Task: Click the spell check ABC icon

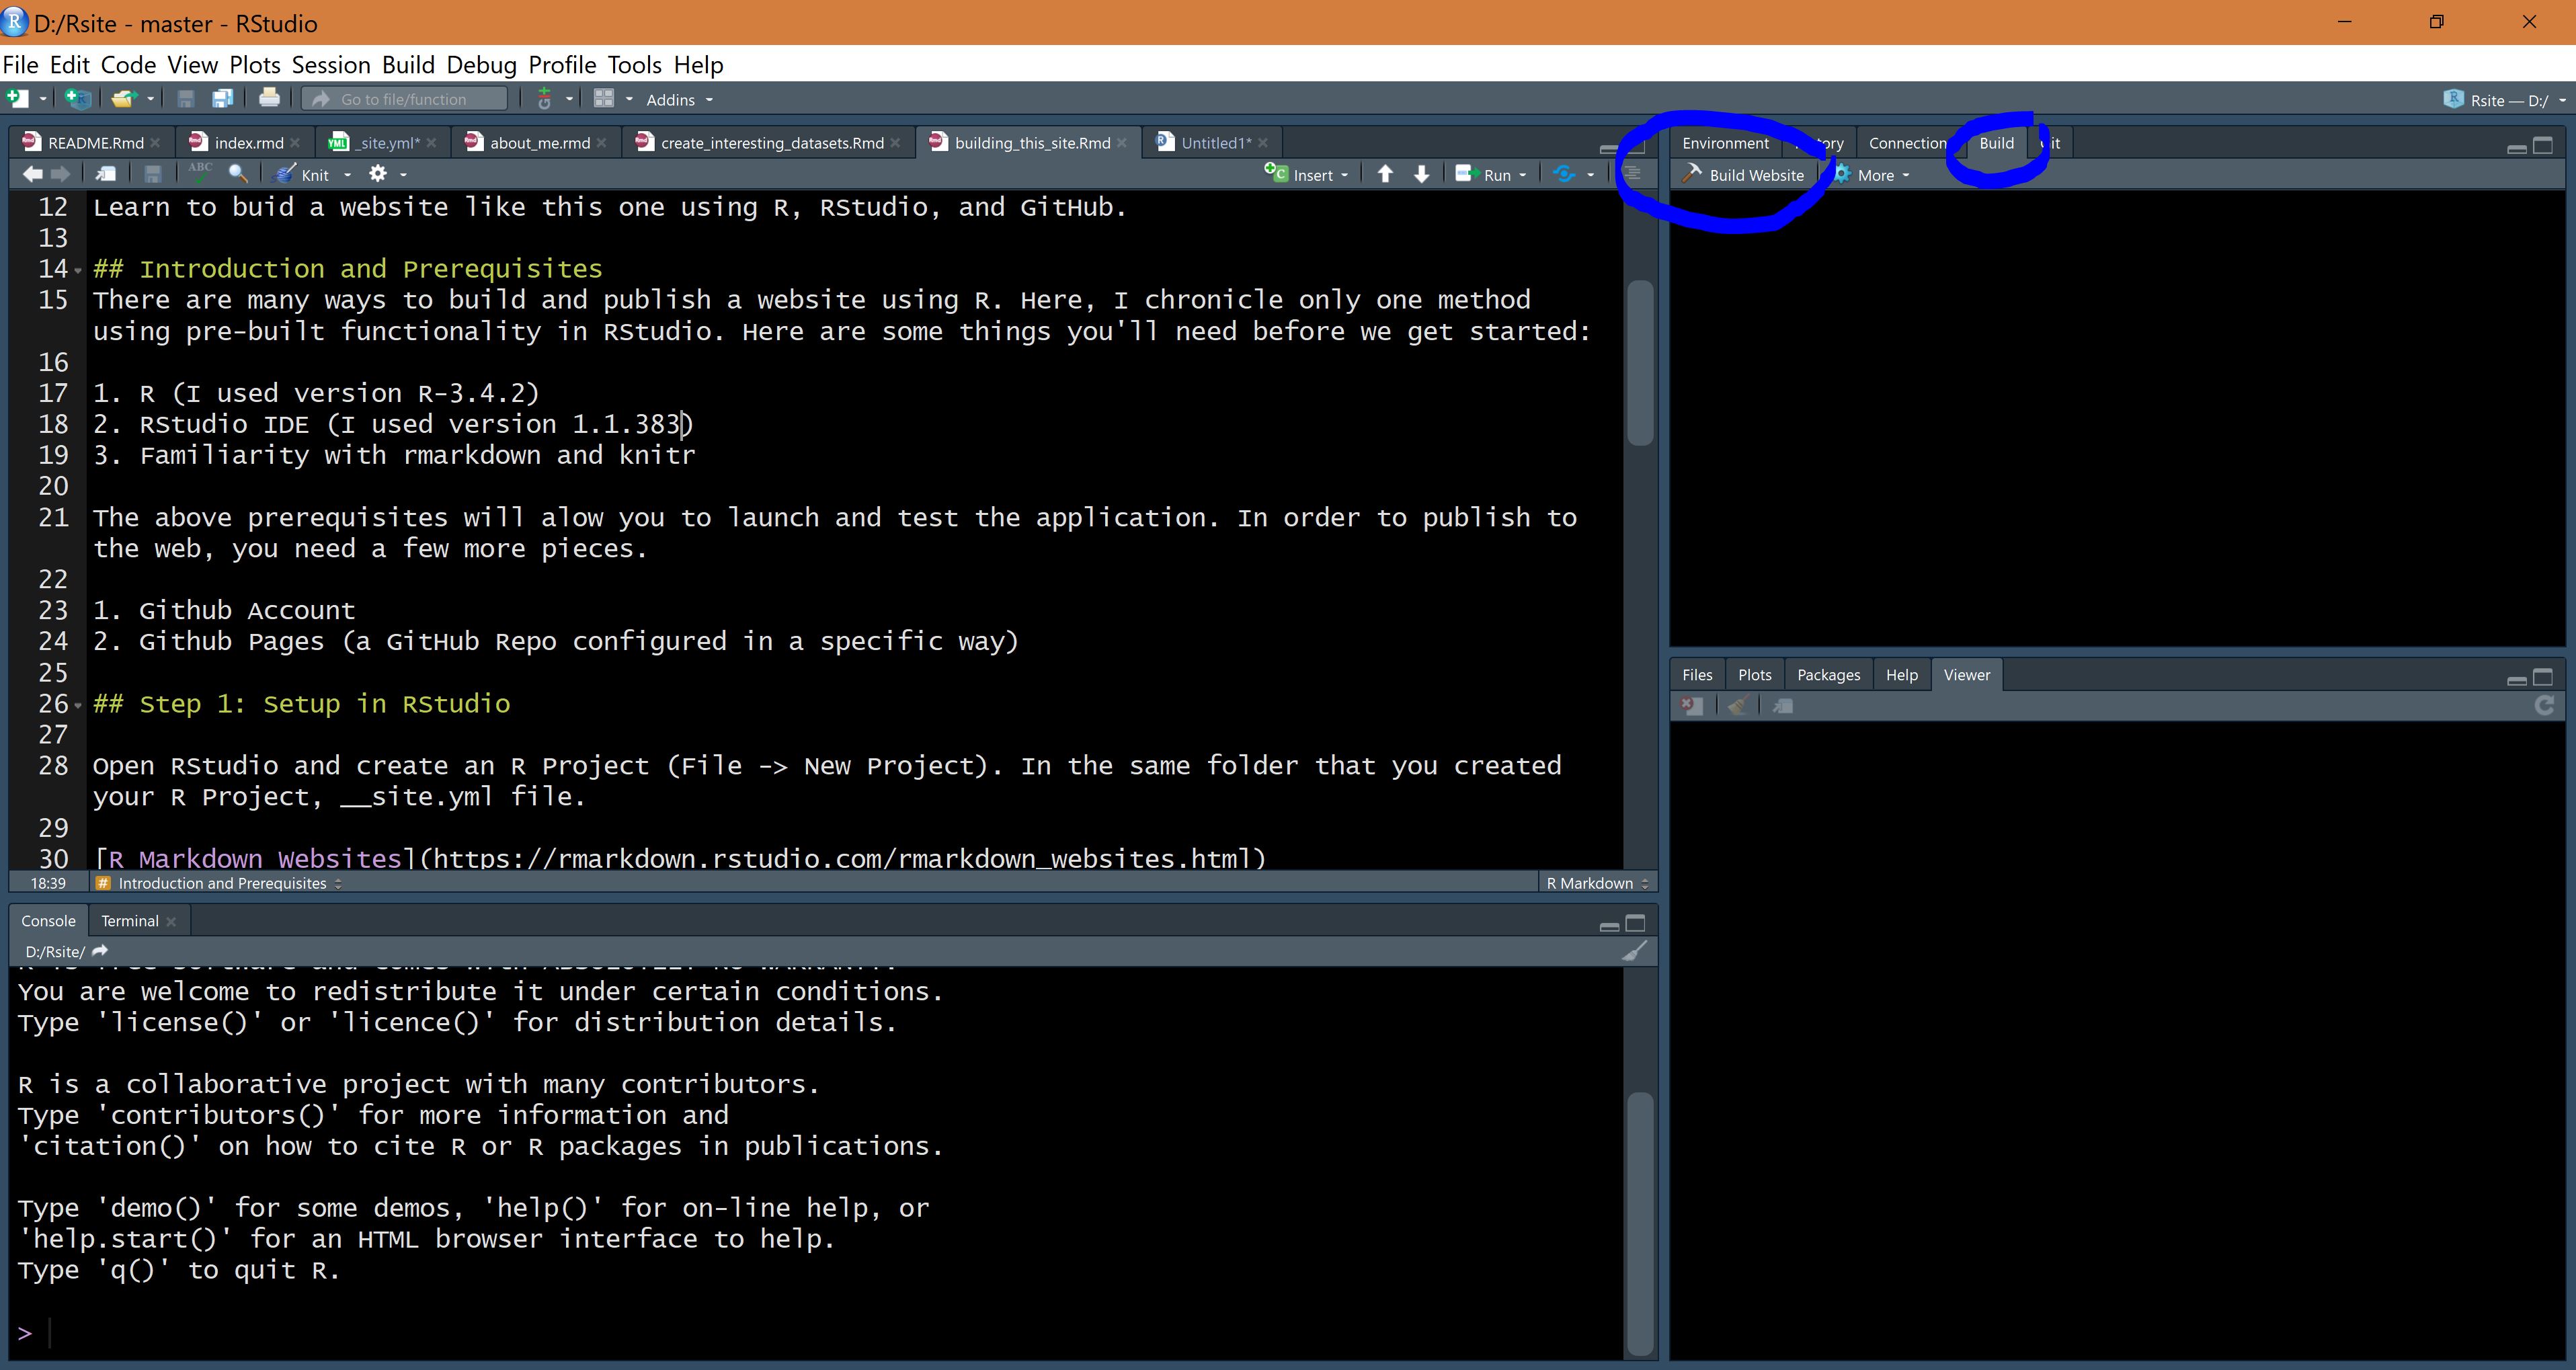Action: (x=200, y=172)
